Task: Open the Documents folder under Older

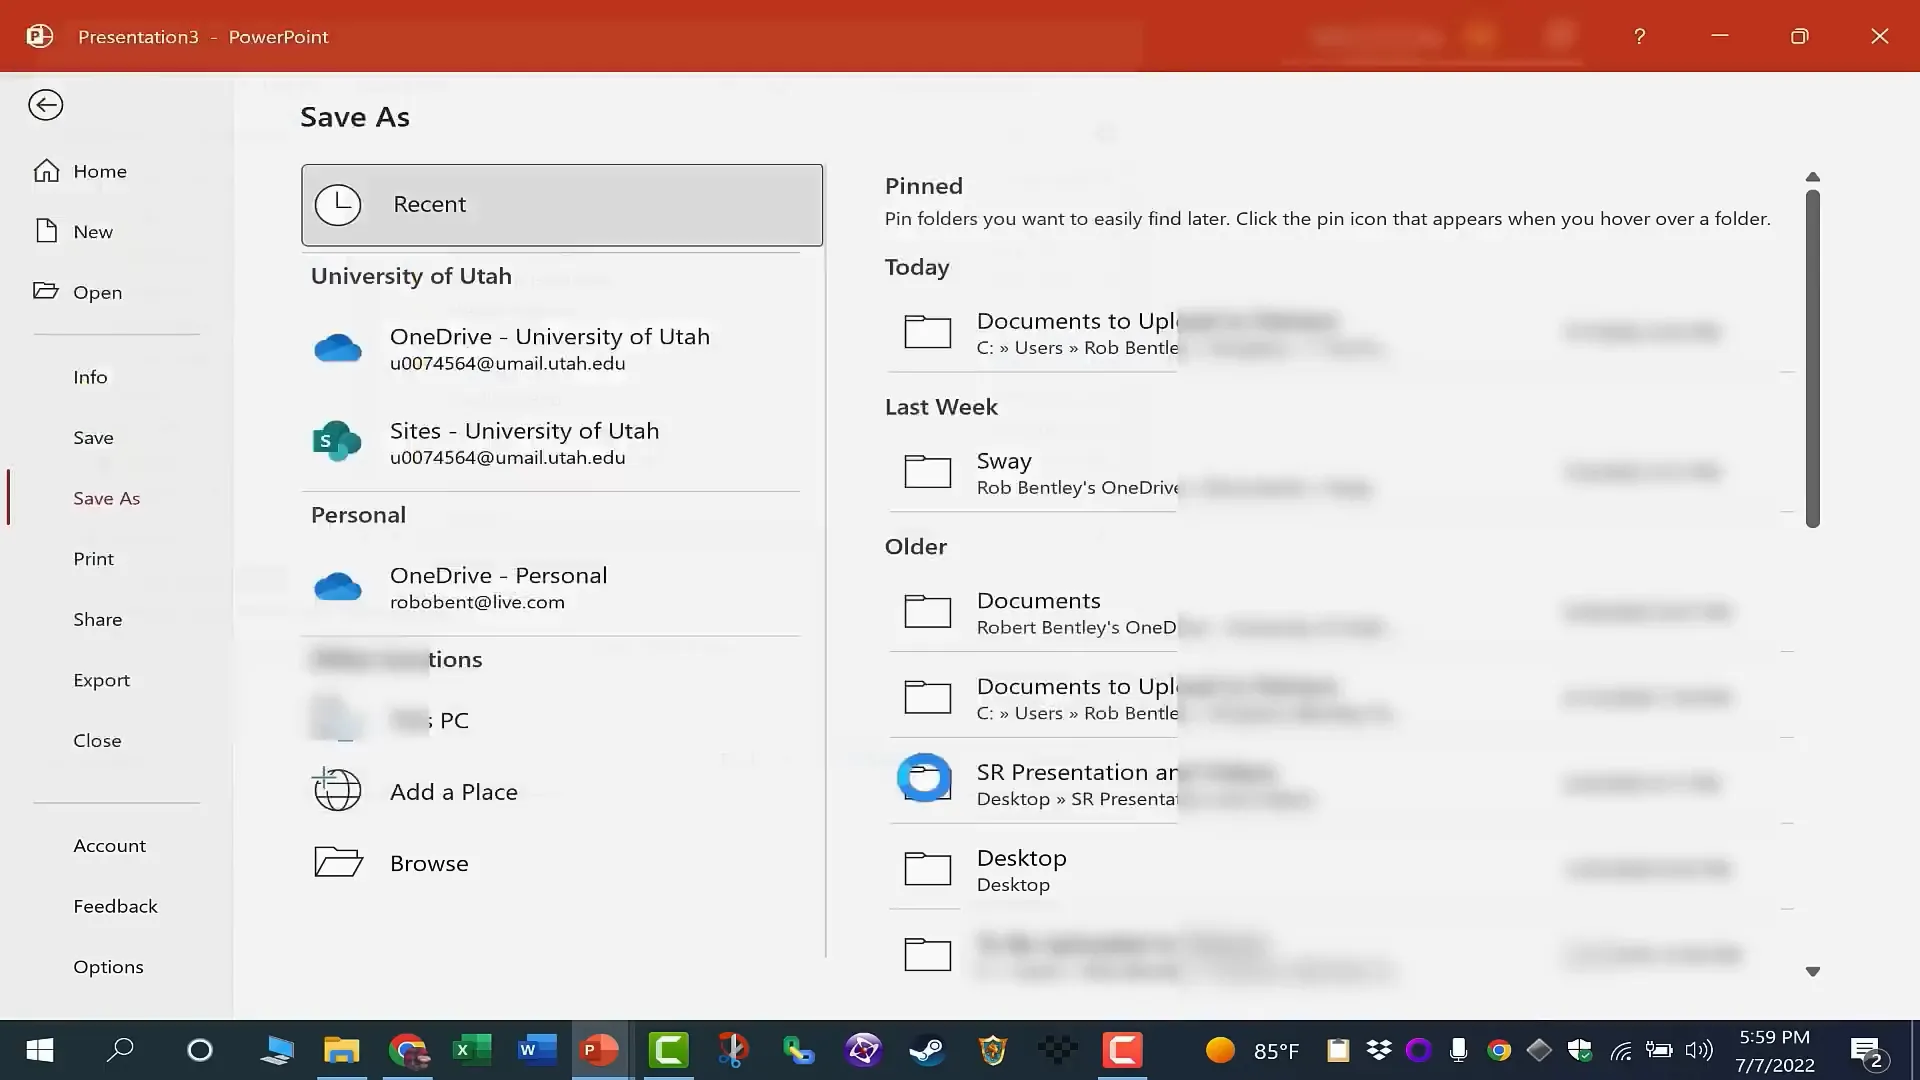Action: point(1340,612)
